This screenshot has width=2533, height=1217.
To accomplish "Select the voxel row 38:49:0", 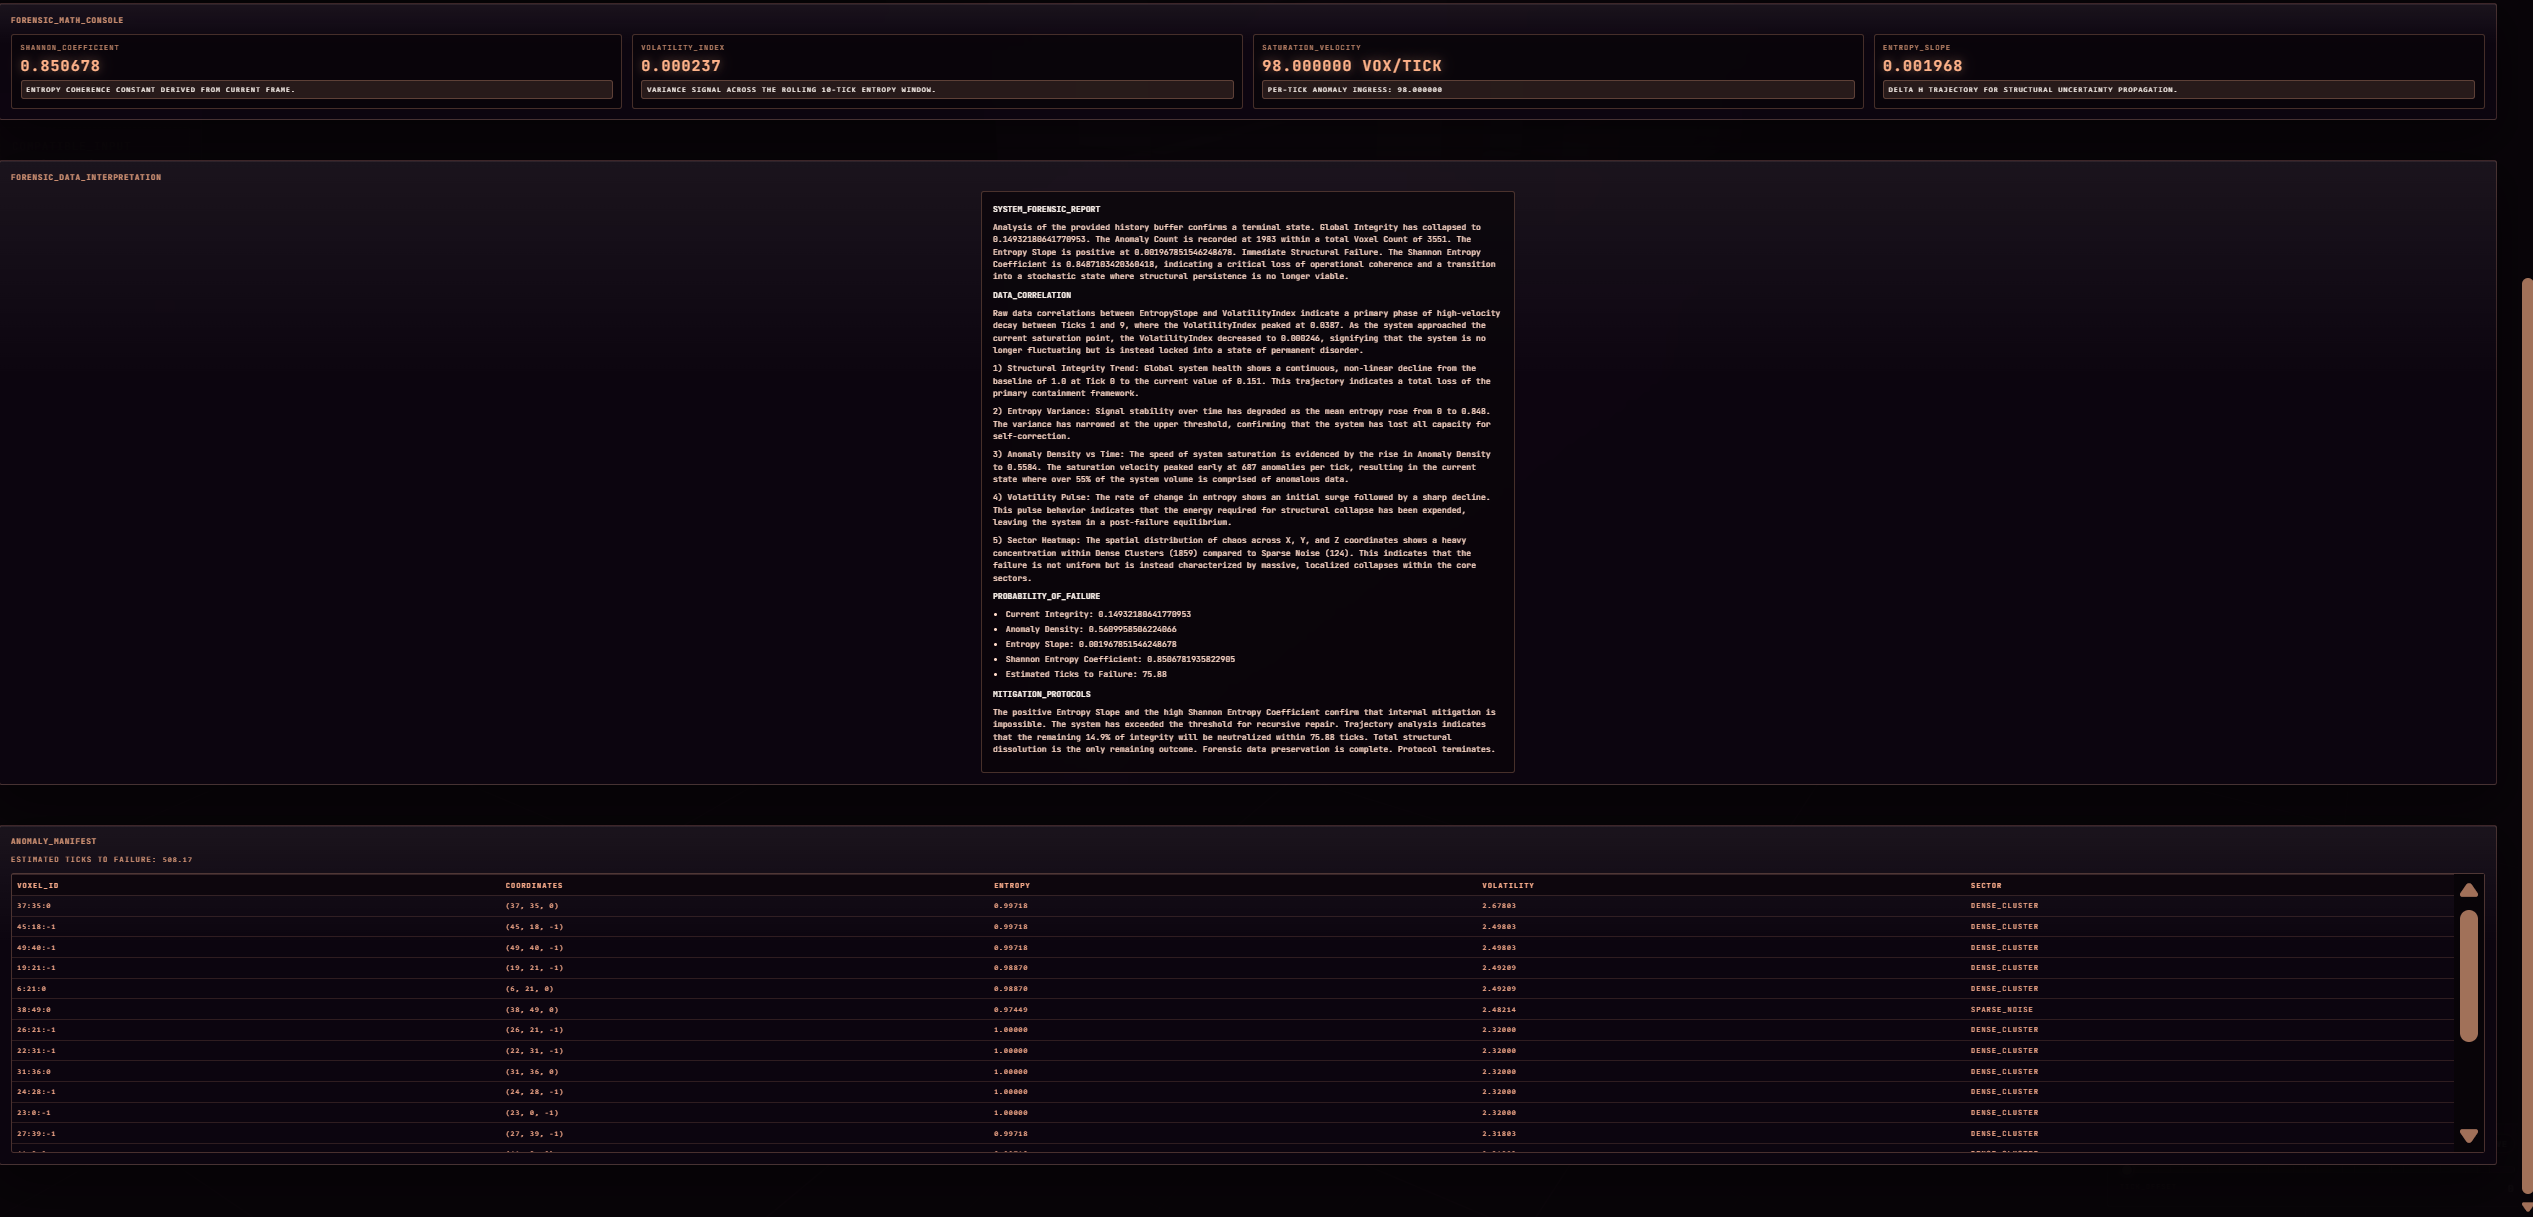I will click(x=33, y=1009).
